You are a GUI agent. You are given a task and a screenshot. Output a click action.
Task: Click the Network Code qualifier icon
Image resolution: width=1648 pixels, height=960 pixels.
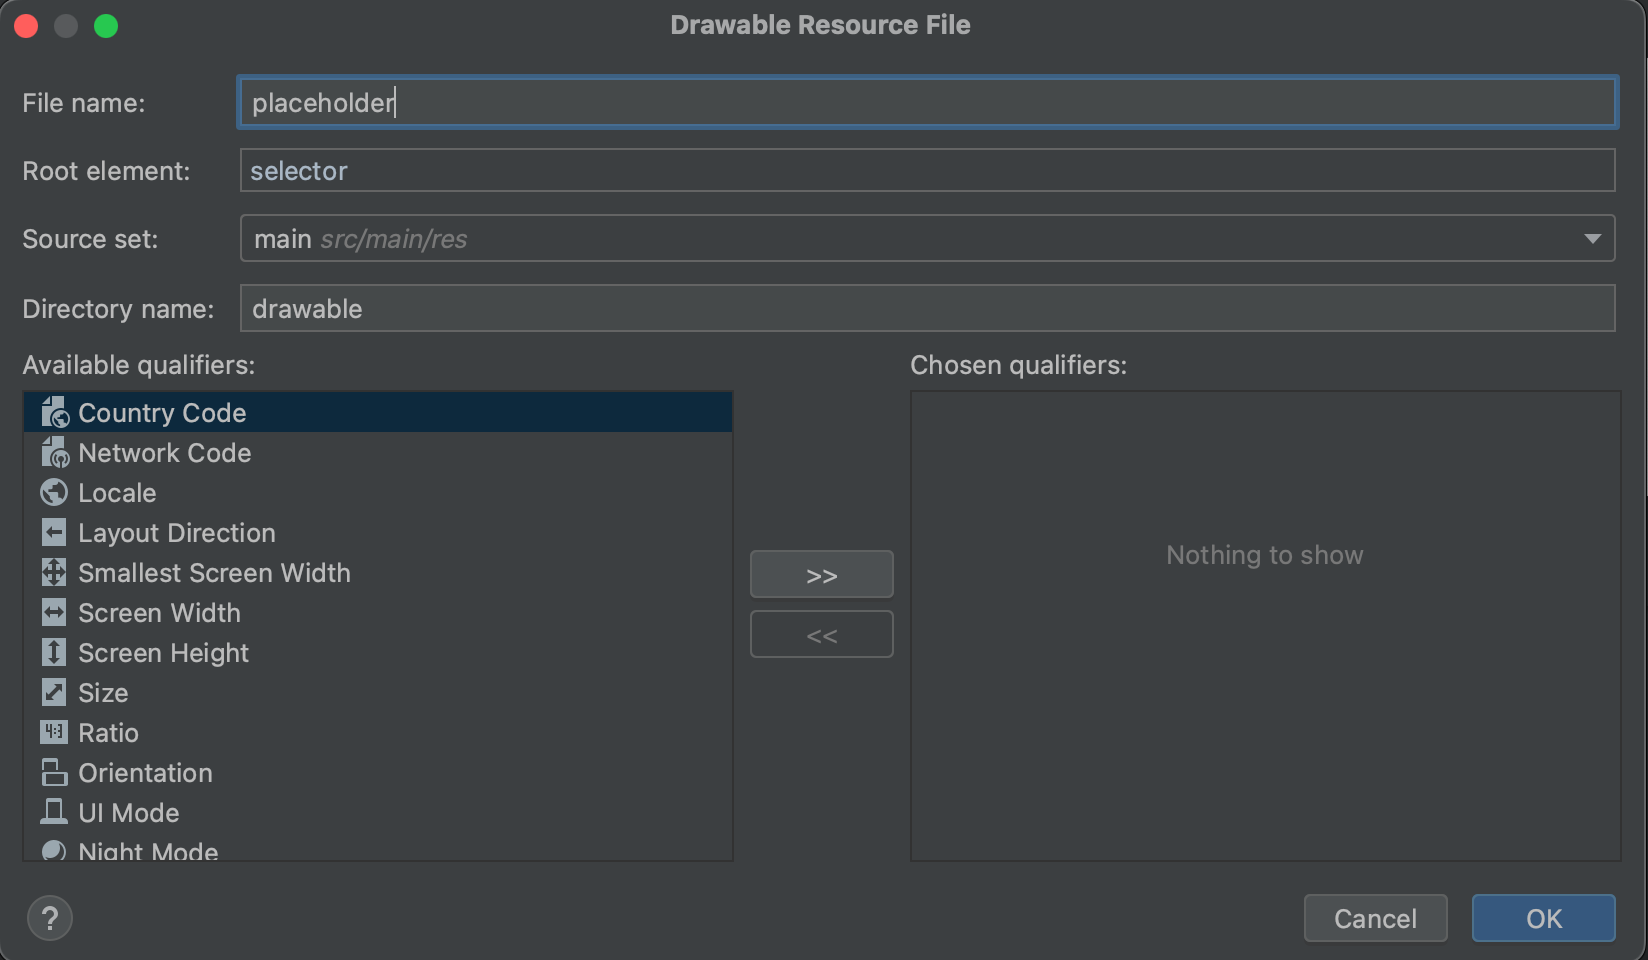[54, 452]
